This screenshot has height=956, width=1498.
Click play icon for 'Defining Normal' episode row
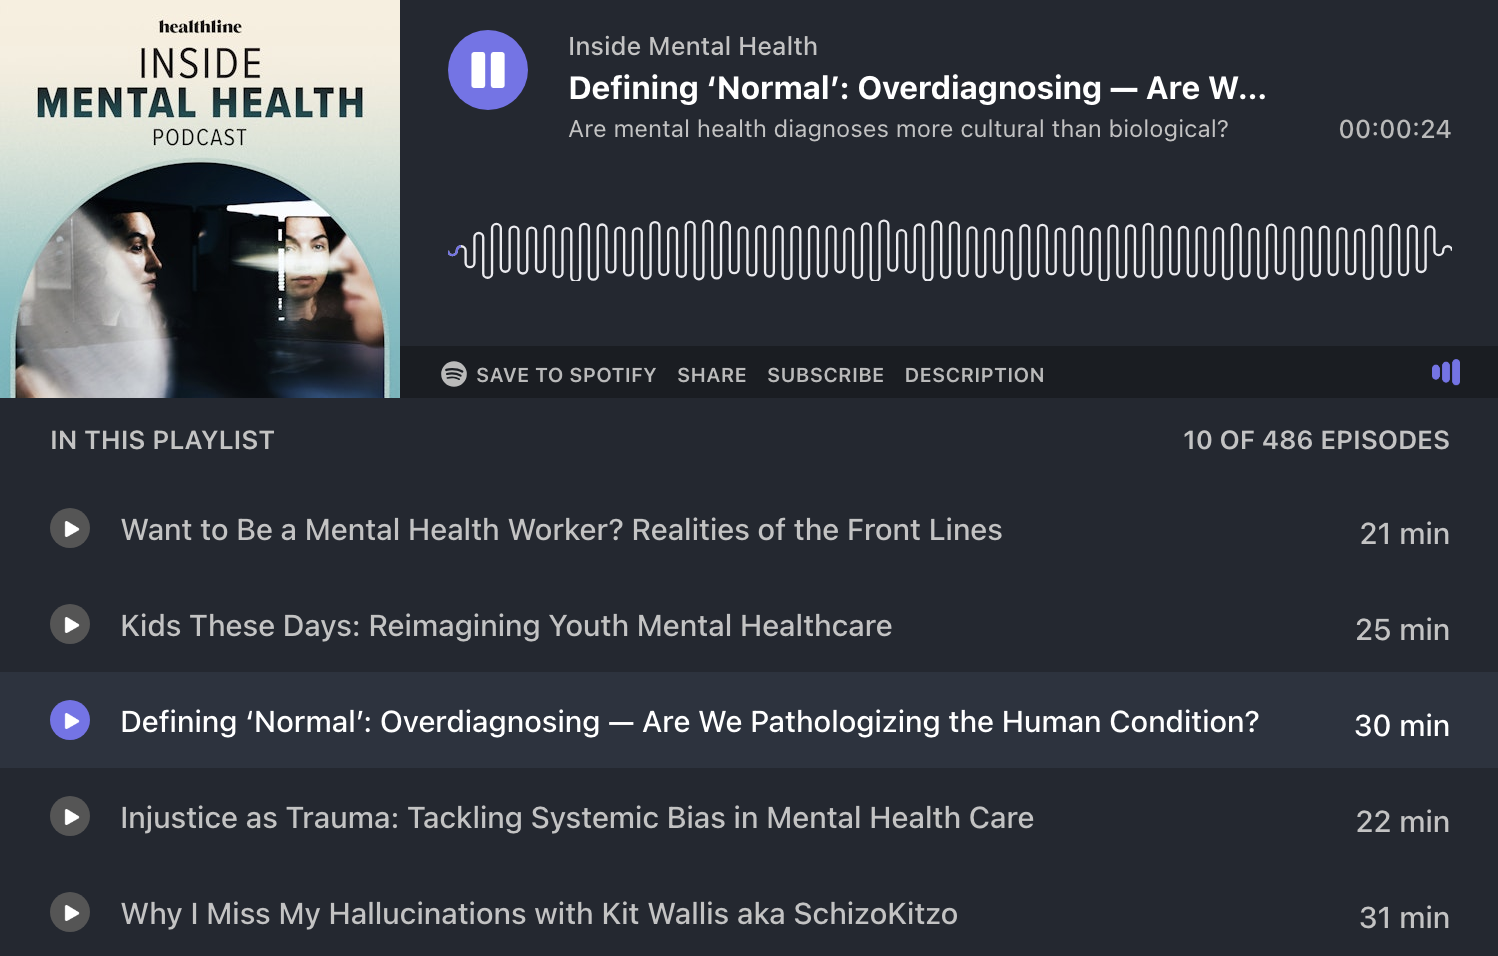70,721
